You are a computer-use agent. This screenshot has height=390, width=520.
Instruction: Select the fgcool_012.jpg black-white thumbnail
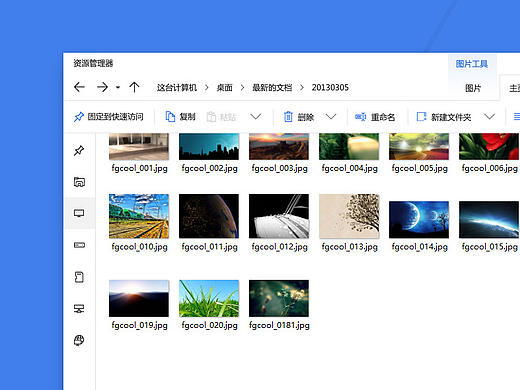tap(279, 216)
